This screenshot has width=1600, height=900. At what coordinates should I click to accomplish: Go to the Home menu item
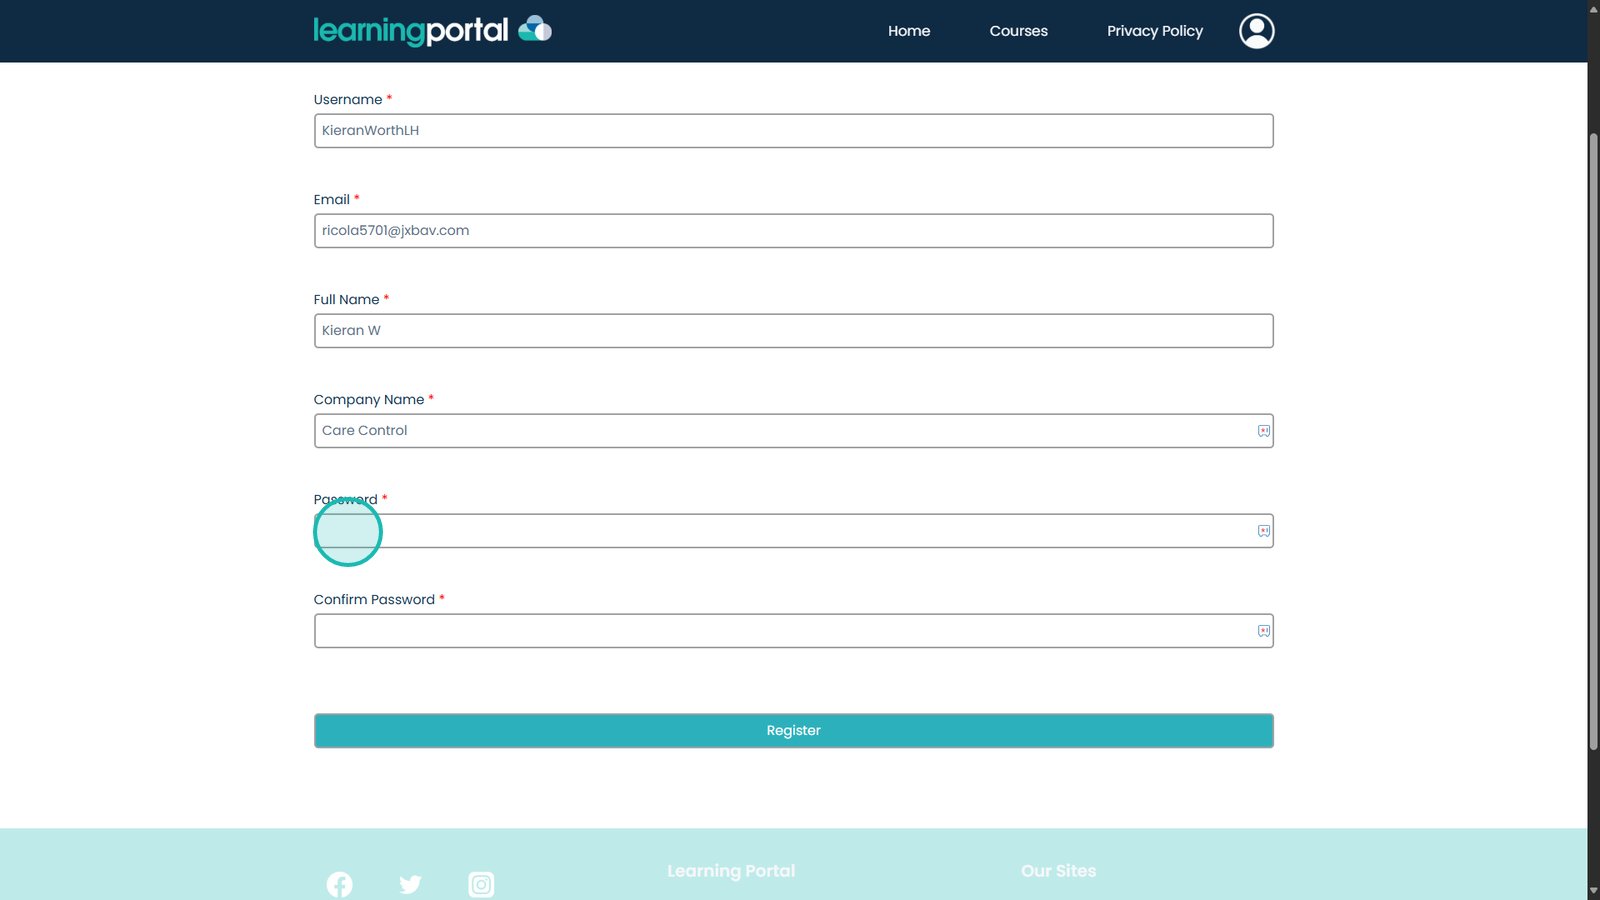pos(908,31)
